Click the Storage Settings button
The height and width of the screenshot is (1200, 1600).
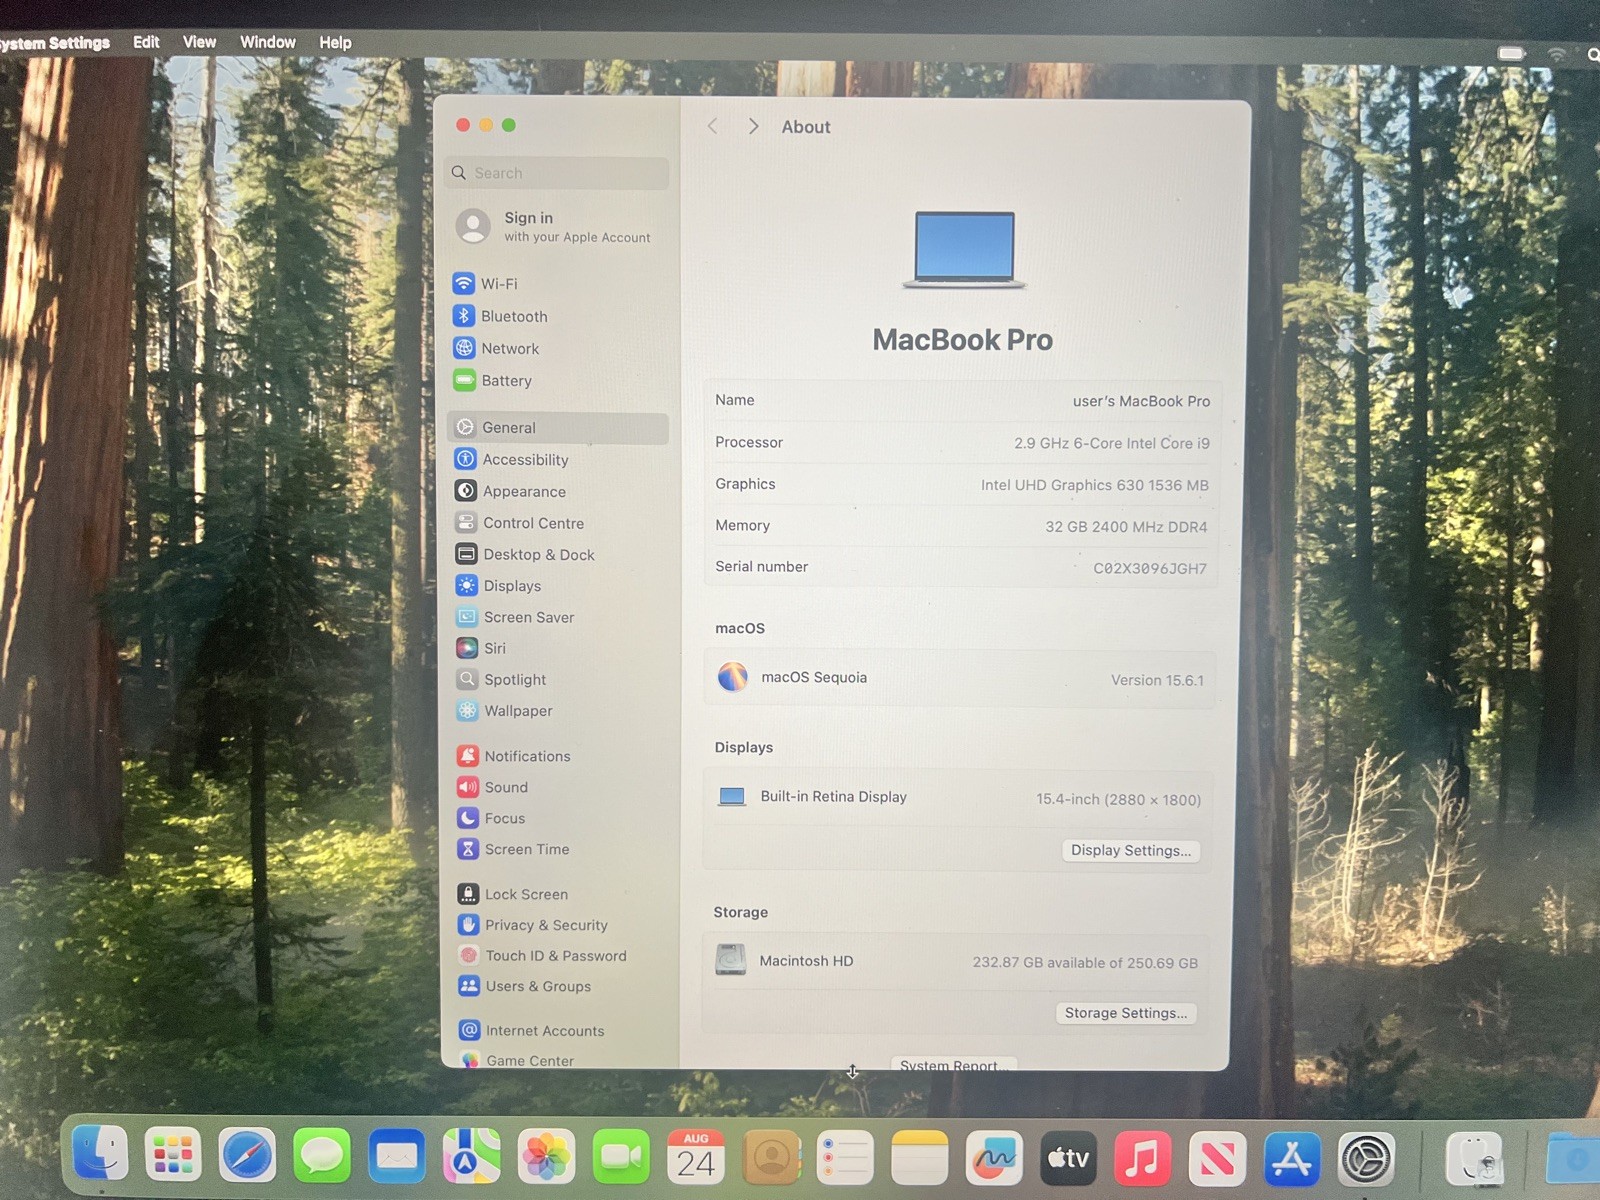[1126, 1013]
